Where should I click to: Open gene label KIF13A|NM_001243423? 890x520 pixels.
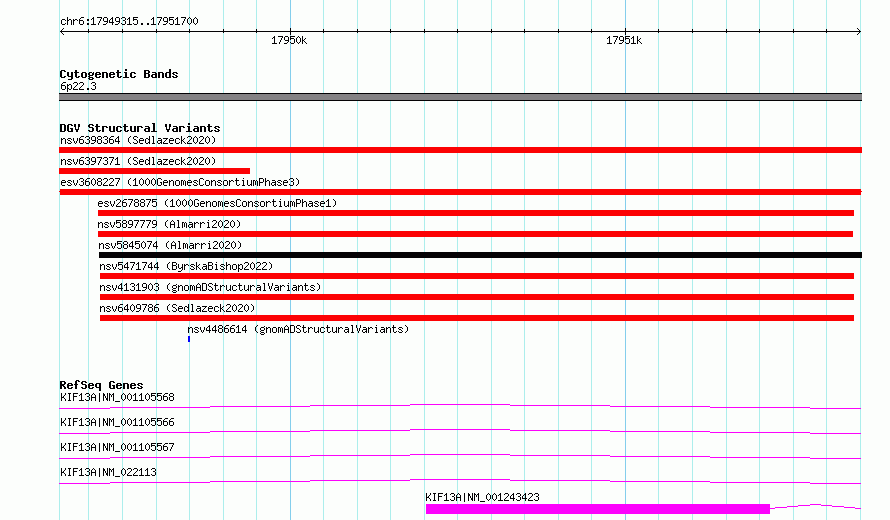pyautogui.click(x=482, y=497)
